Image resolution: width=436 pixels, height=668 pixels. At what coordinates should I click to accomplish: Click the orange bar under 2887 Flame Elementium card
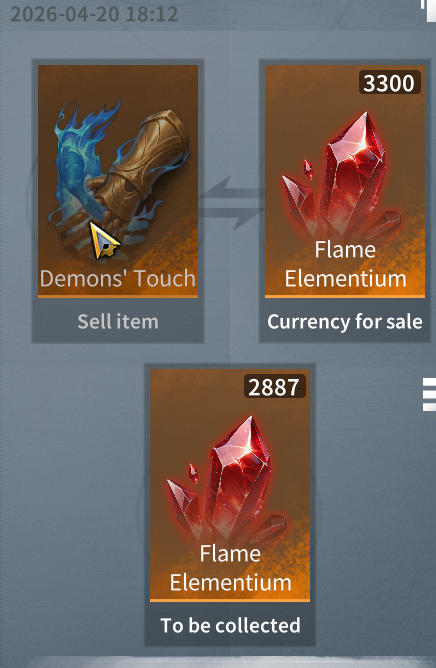230,600
